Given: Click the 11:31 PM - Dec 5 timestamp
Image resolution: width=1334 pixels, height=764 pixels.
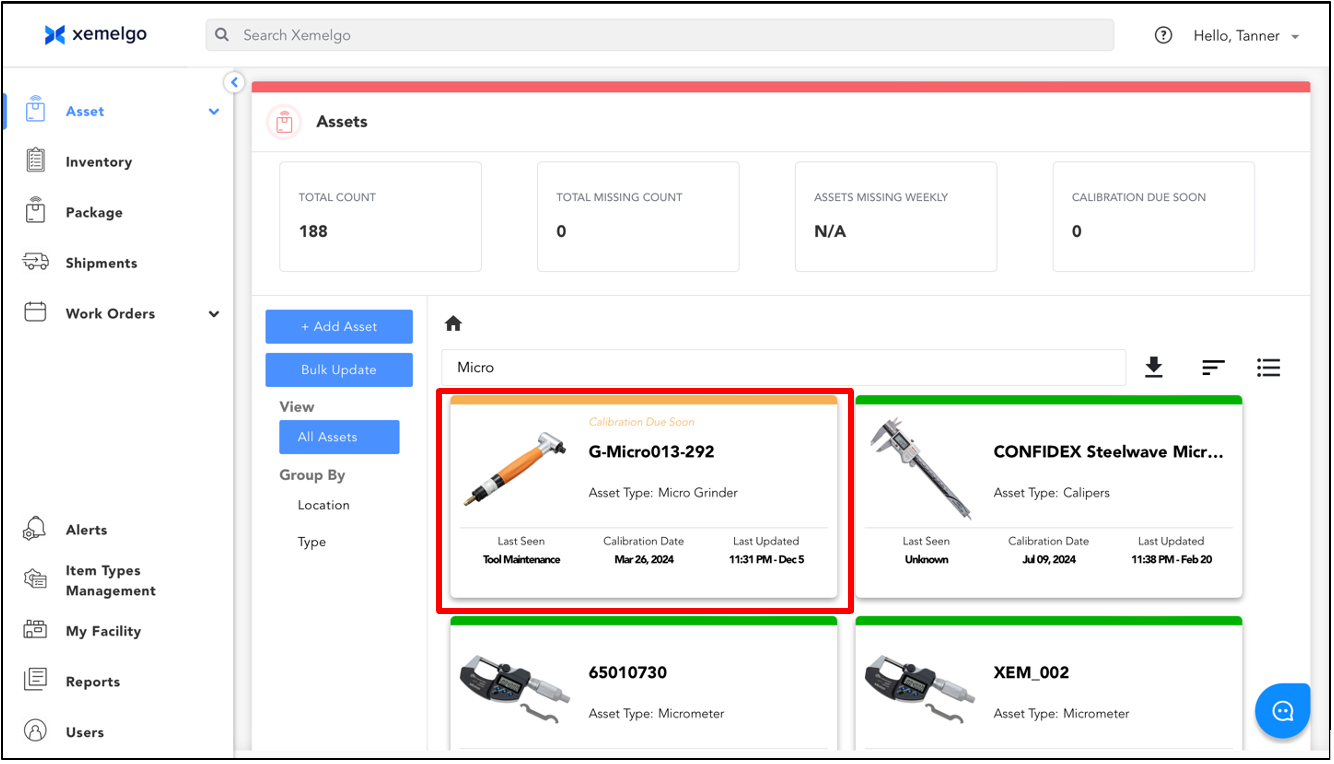Looking at the screenshot, I should (x=766, y=560).
